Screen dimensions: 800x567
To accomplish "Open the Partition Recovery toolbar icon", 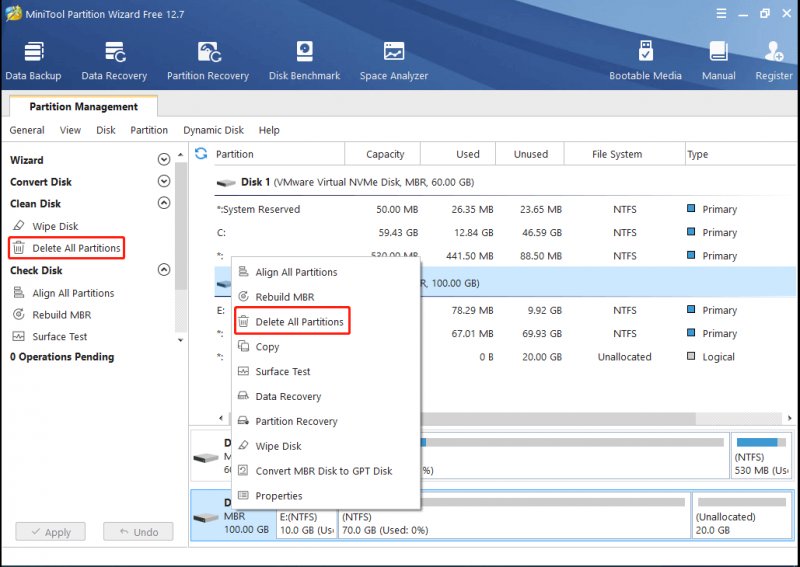I will point(208,61).
